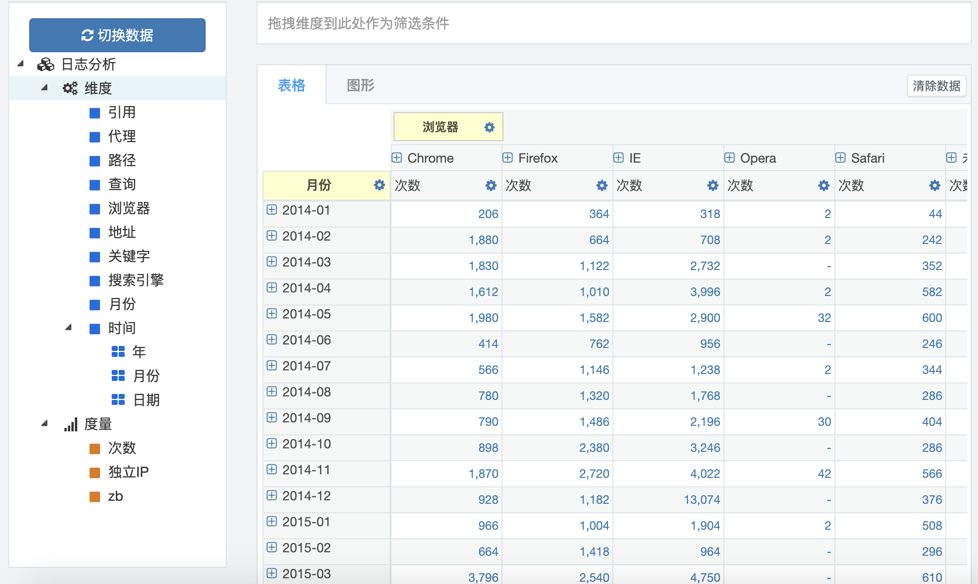Open settings gear for IE 次数 column
This screenshot has width=978, height=584.
tap(712, 186)
